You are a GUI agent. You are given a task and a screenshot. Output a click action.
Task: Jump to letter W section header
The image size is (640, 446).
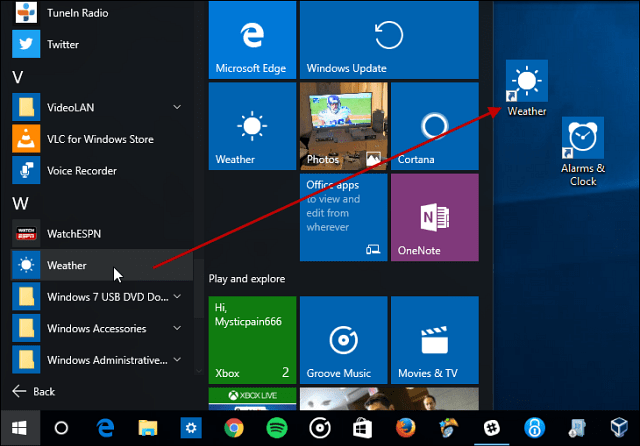(x=20, y=203)
